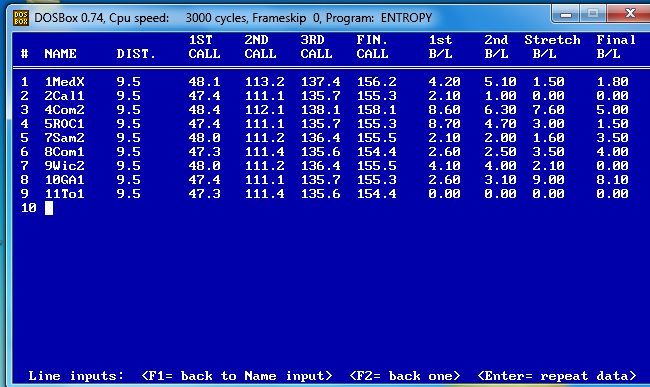Click the Stretch B/L column header

pyautogui.click(x=552, y=47)
